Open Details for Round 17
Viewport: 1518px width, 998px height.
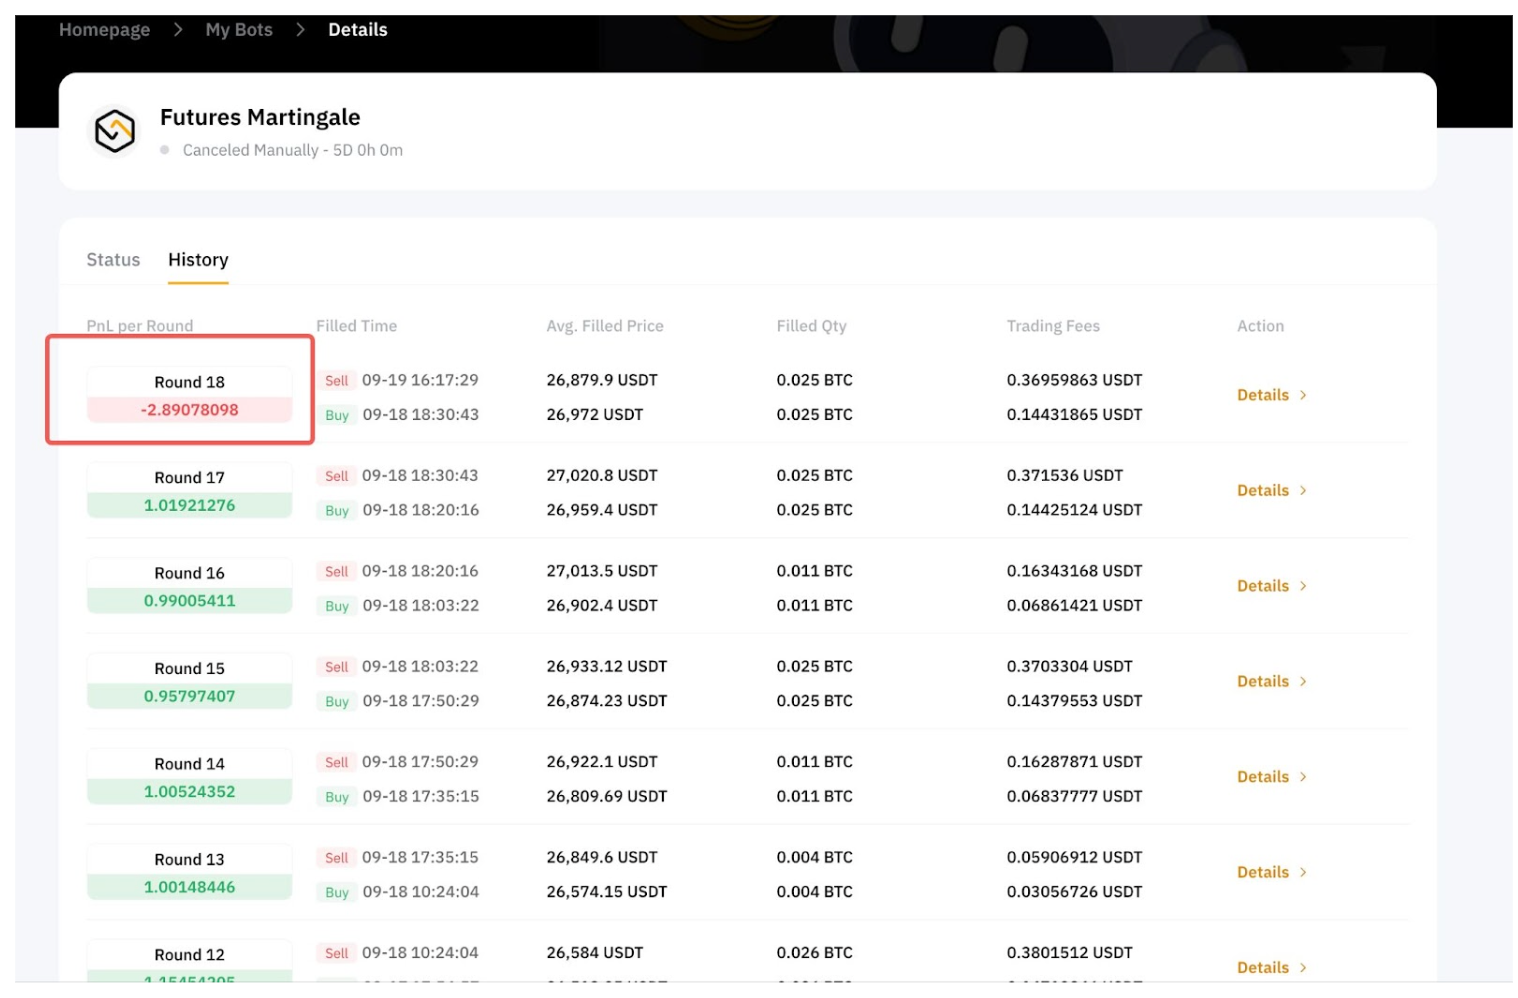tap(1263, 491)
